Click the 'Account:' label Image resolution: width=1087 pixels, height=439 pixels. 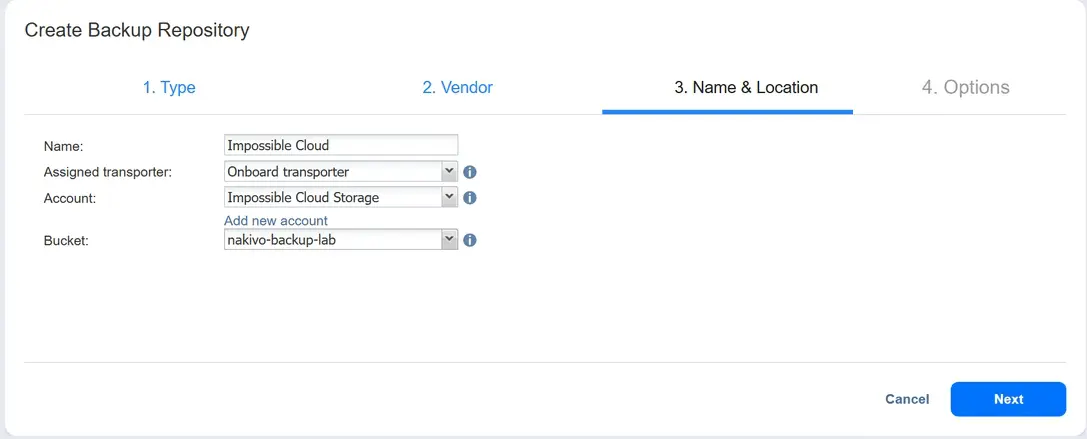pos(69,198)
